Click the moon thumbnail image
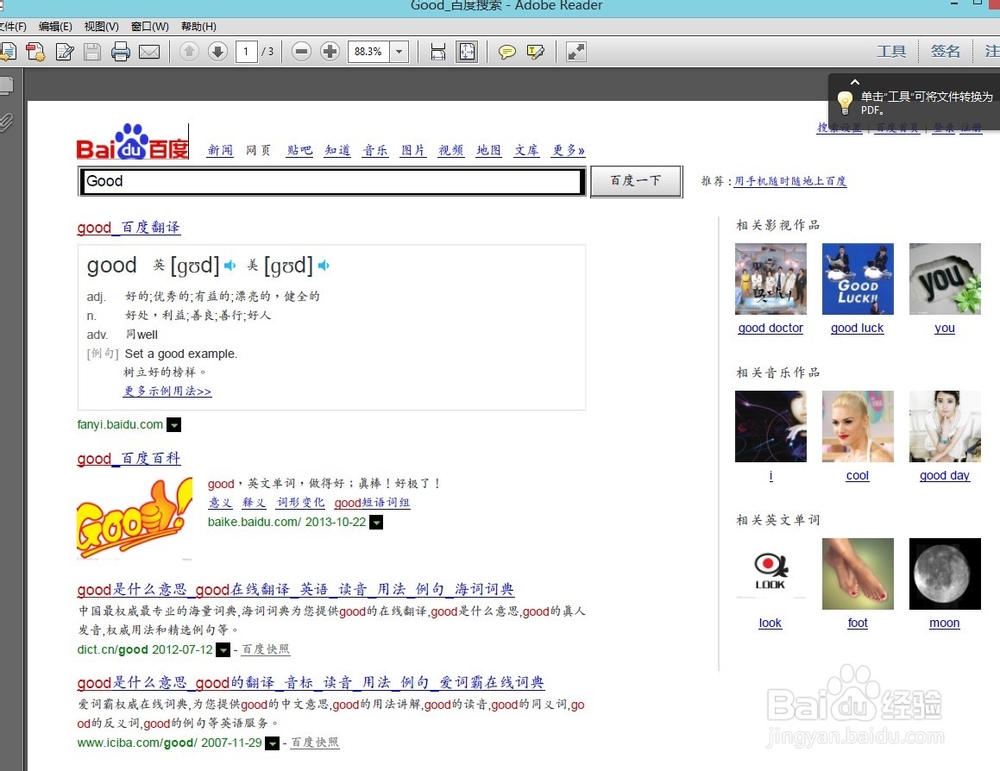This screenshot has width=1000, height=771. coord(945,573)
